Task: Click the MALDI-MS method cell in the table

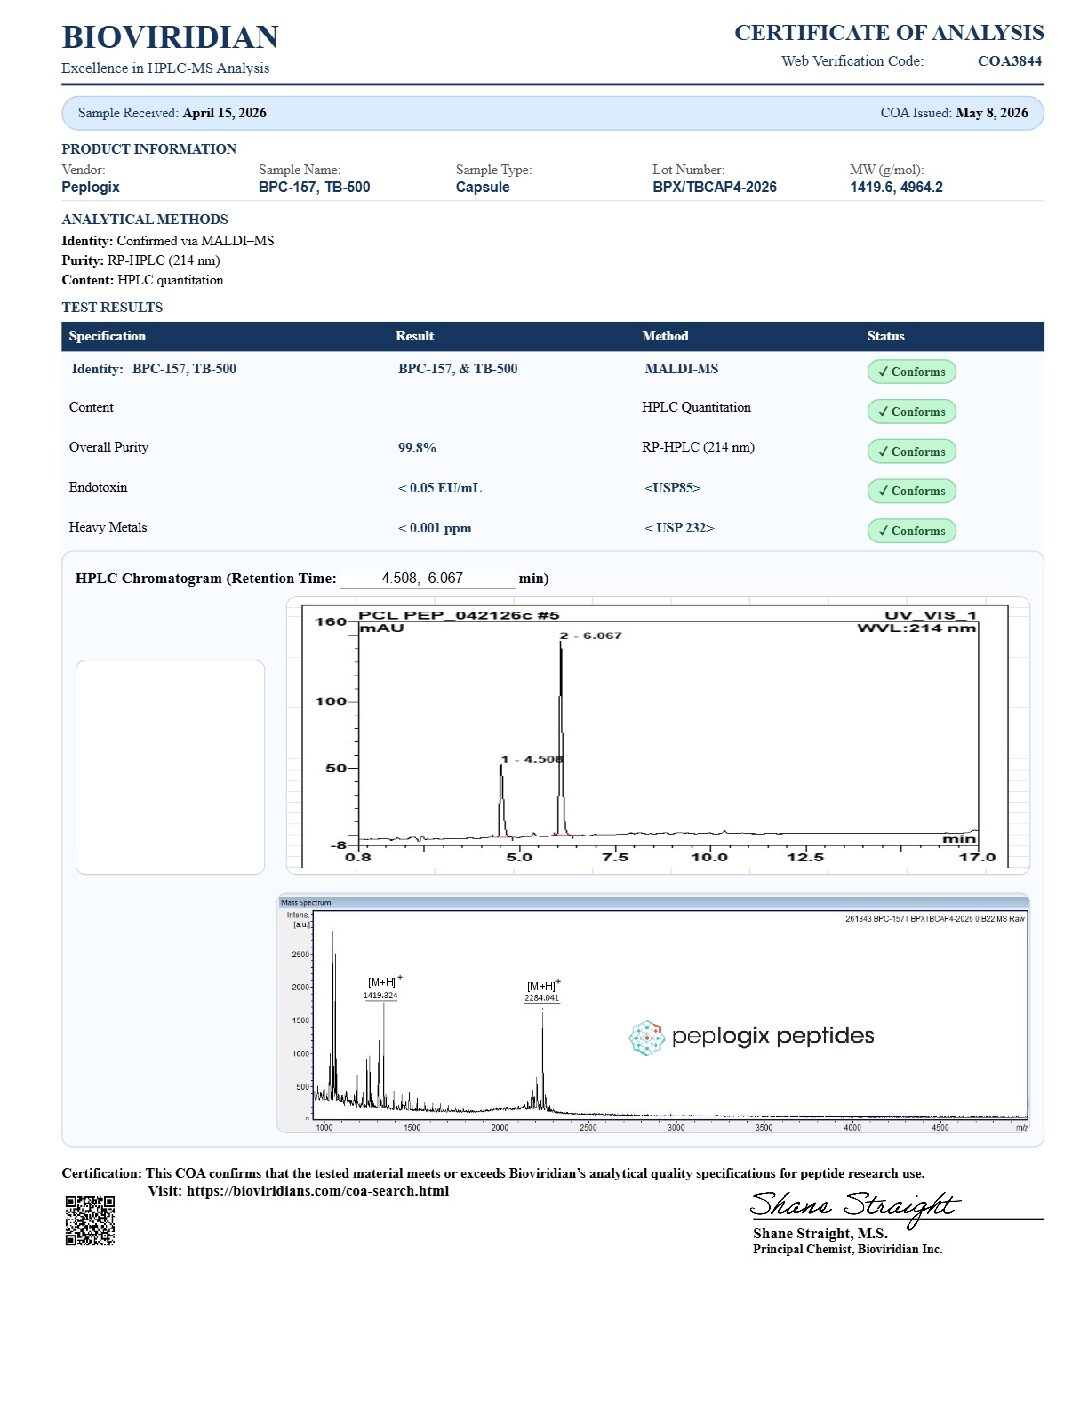Action: tap(681, 369)
